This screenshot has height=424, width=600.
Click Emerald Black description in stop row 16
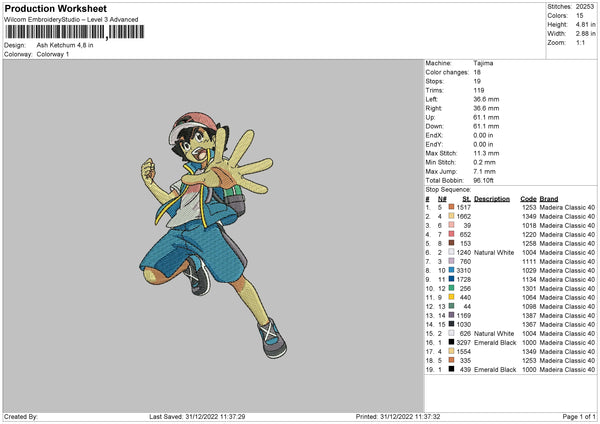[x=495, y=342]
